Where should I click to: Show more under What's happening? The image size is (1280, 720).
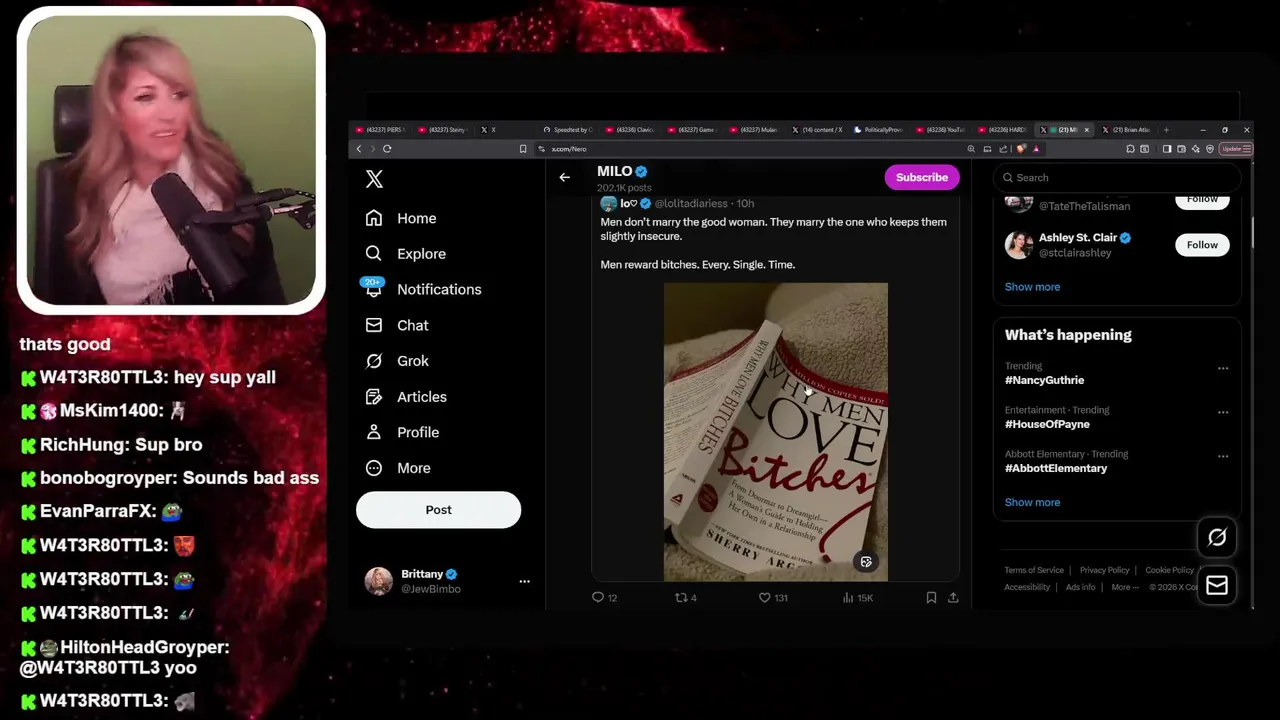(1032, 503)
